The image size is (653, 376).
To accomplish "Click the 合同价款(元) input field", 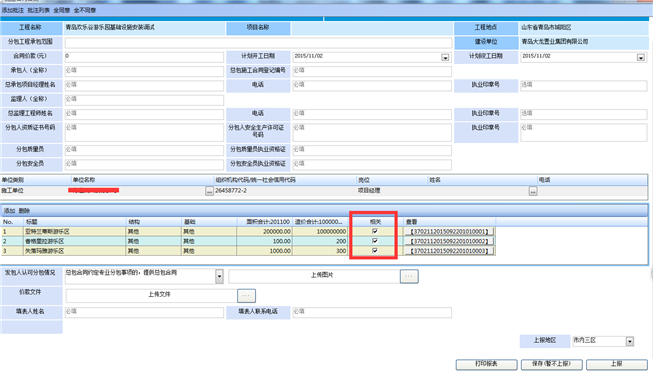I will (144, 57).
